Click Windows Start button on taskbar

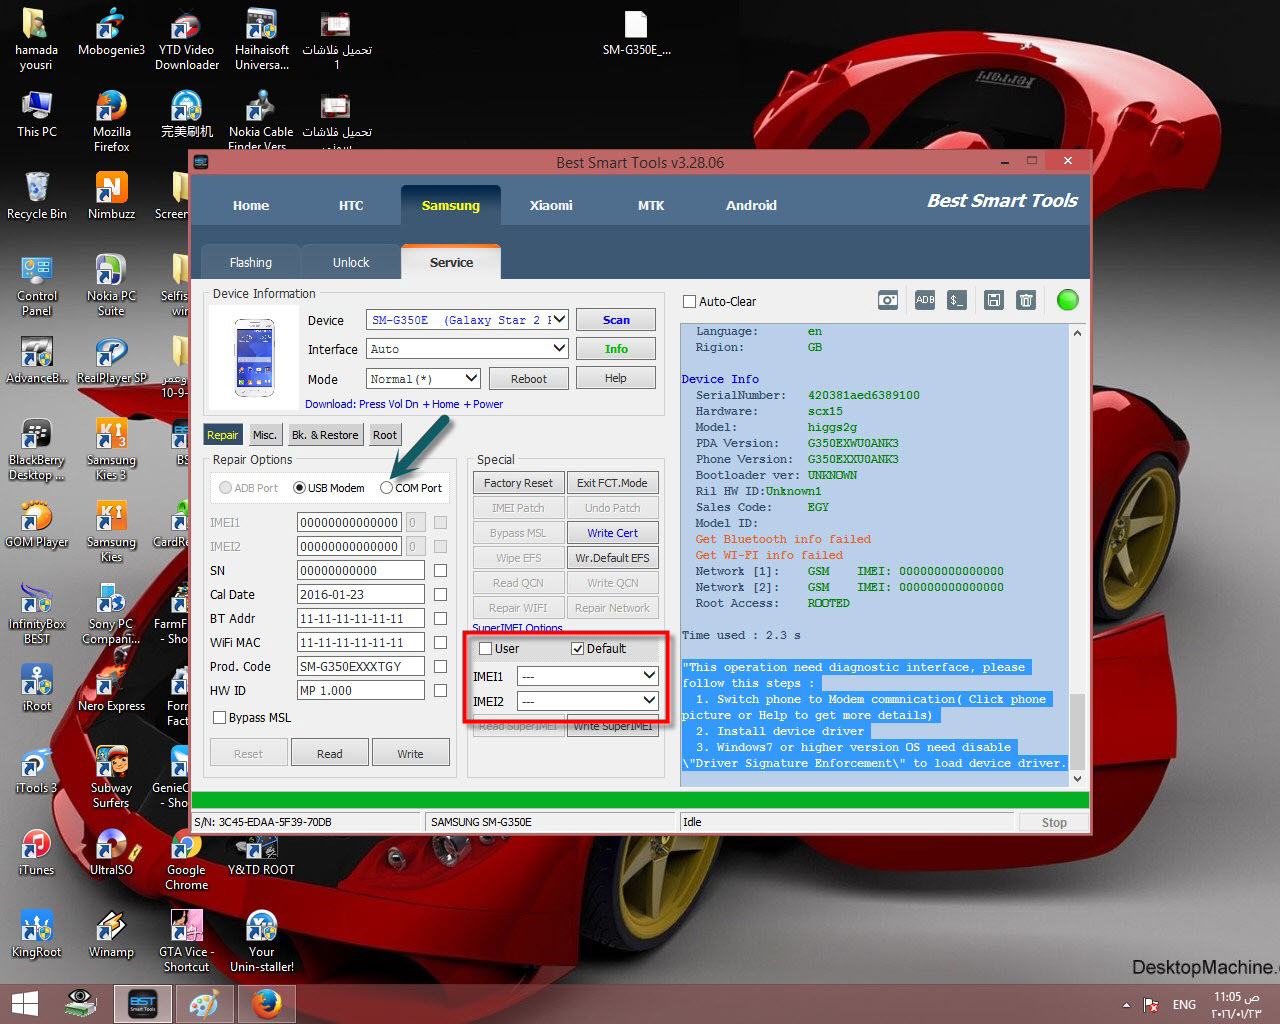24,1003
